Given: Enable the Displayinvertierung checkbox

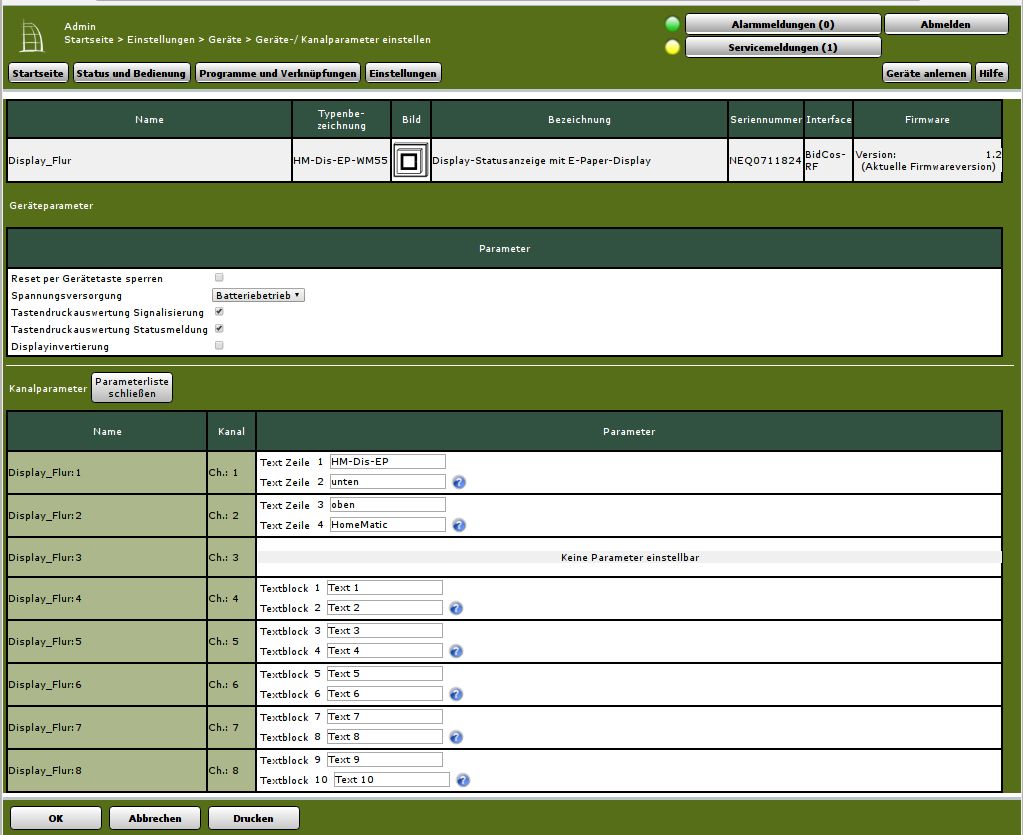Looking at the screenshot, I should point(219,346).
